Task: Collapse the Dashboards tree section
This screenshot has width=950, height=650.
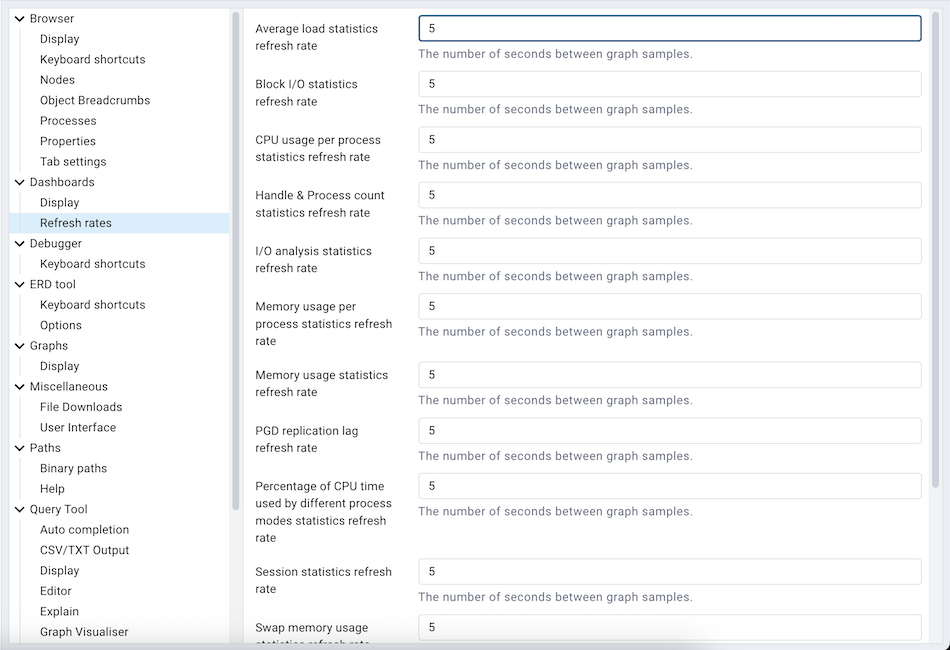Action: (18, 182)
